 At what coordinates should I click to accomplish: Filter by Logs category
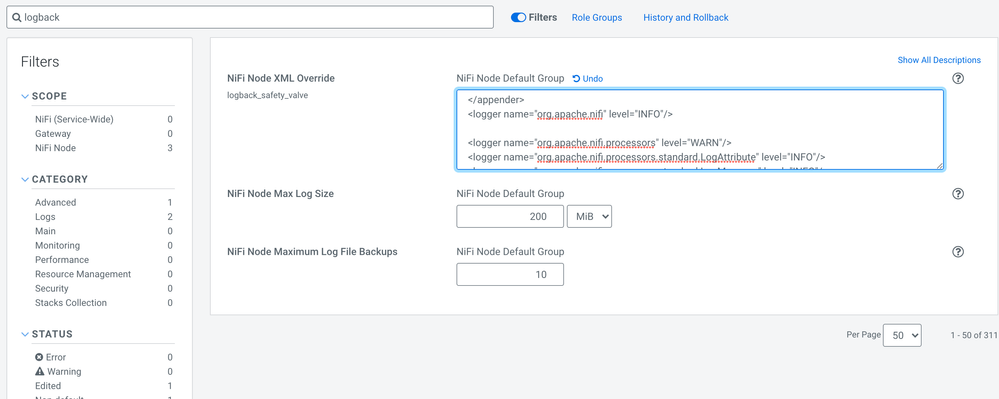click(45, 217)
